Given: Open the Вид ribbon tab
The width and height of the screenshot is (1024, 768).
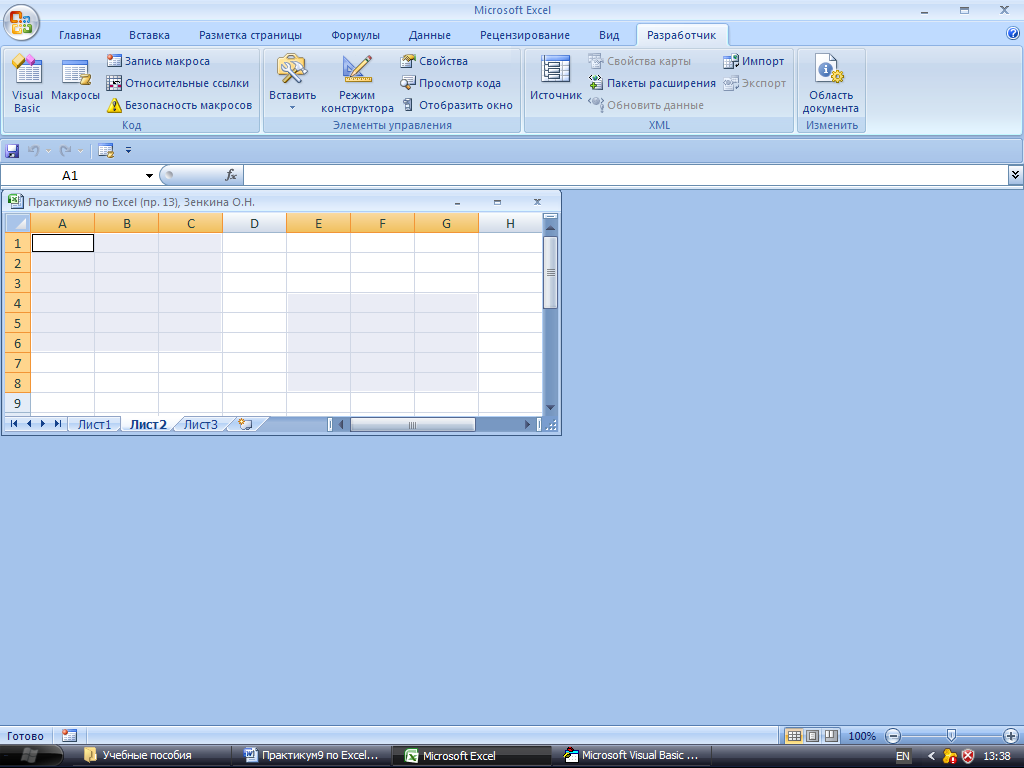Looking at the screenshot, I should pos(609,35).
